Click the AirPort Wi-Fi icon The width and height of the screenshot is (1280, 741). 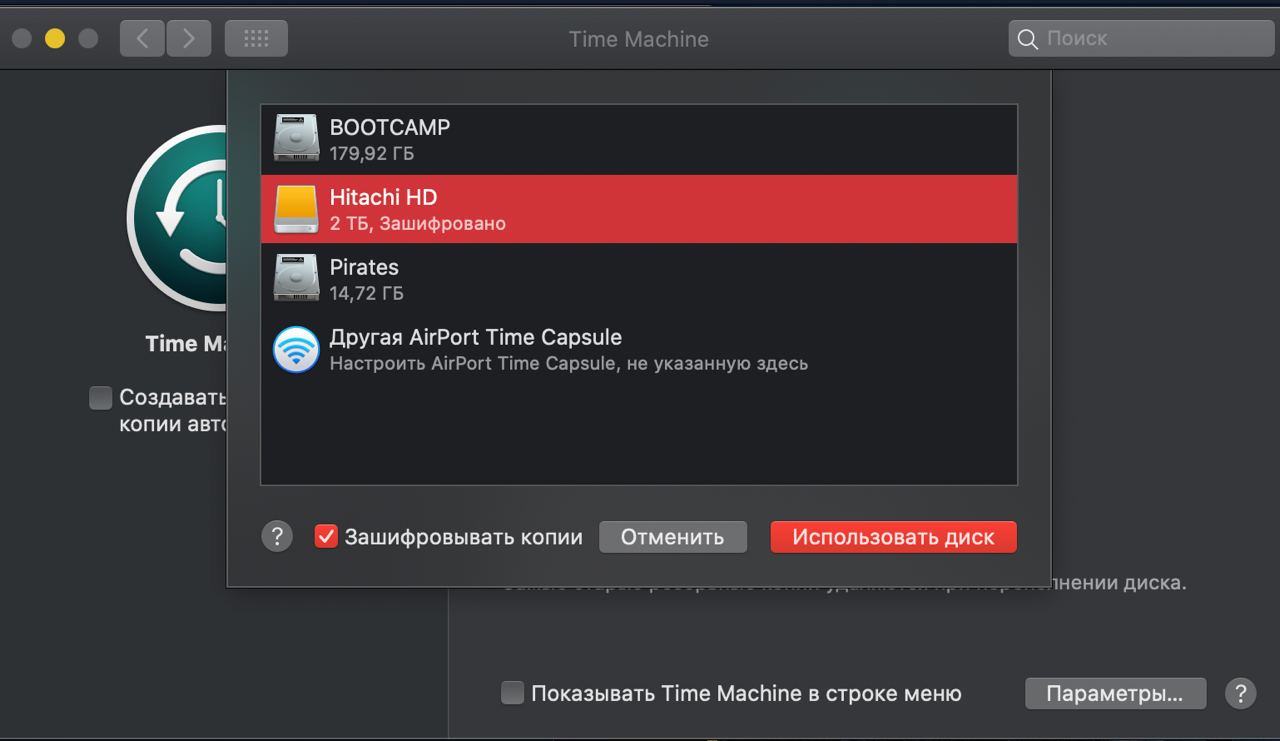(296, 349)
